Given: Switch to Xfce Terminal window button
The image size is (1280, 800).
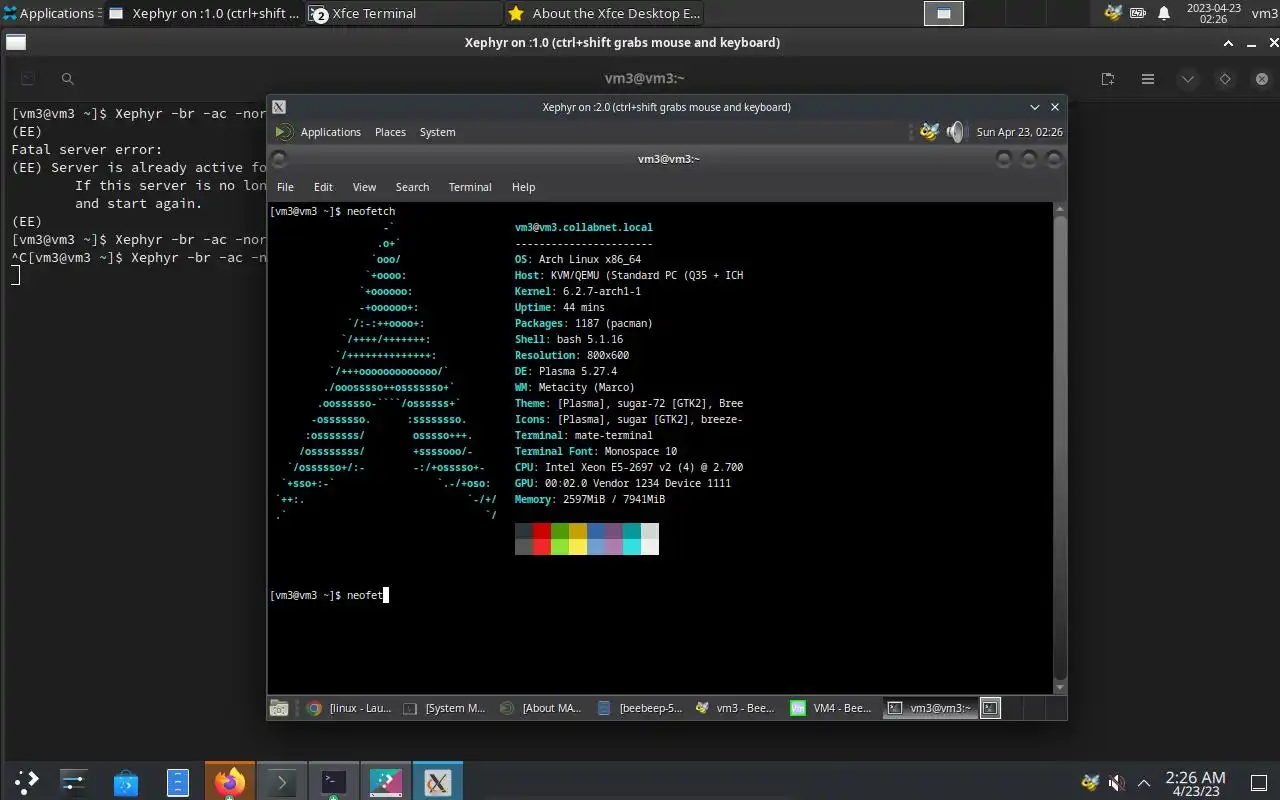Looking at the screenshot, I should (x=403, y=13).
